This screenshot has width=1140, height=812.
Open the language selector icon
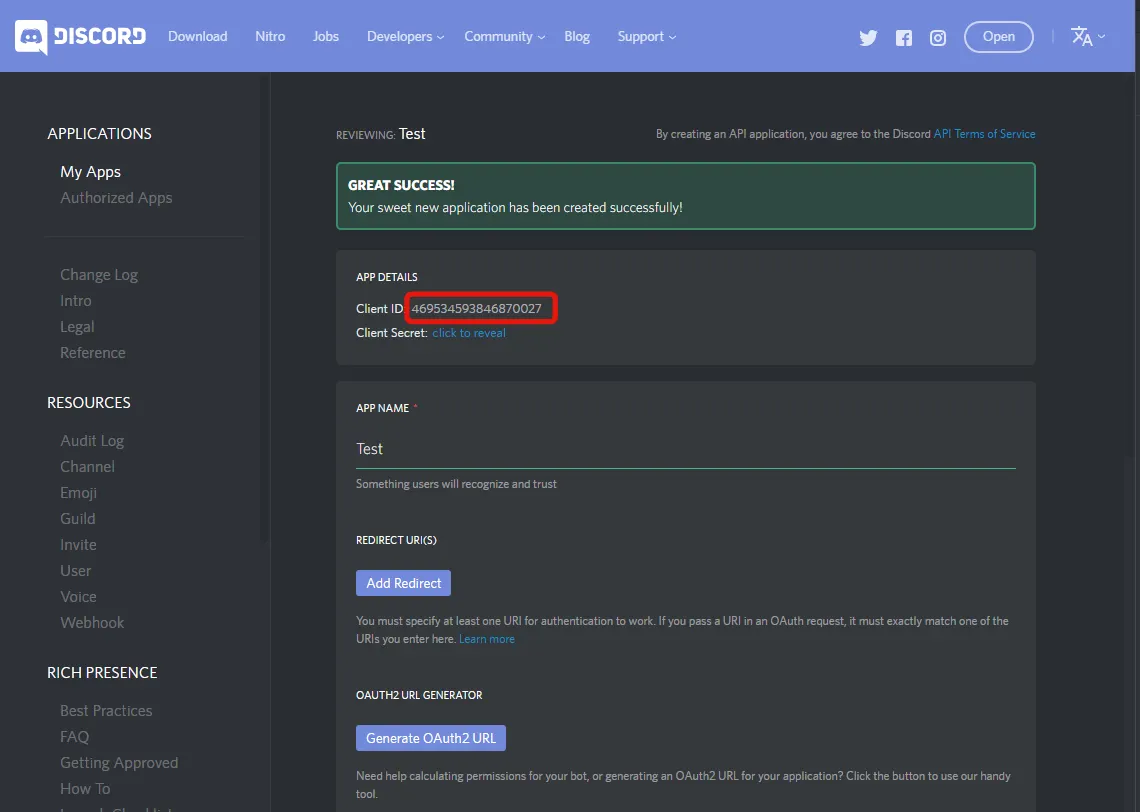point(1088,36)
